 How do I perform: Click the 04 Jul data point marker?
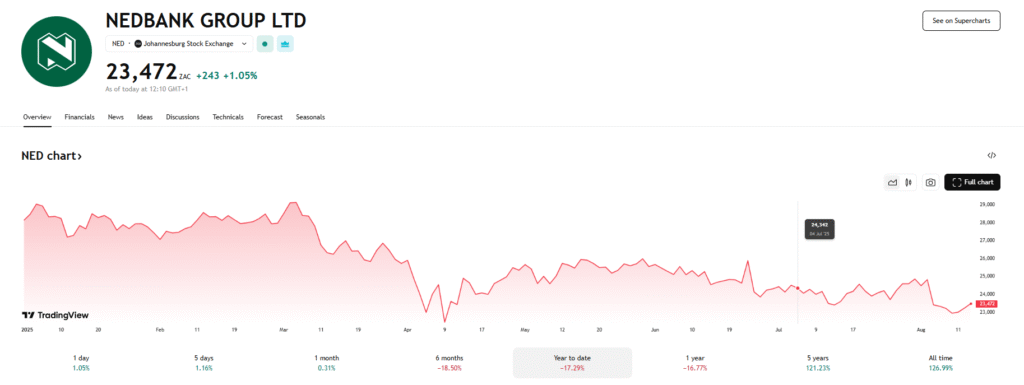pos(797,288)
